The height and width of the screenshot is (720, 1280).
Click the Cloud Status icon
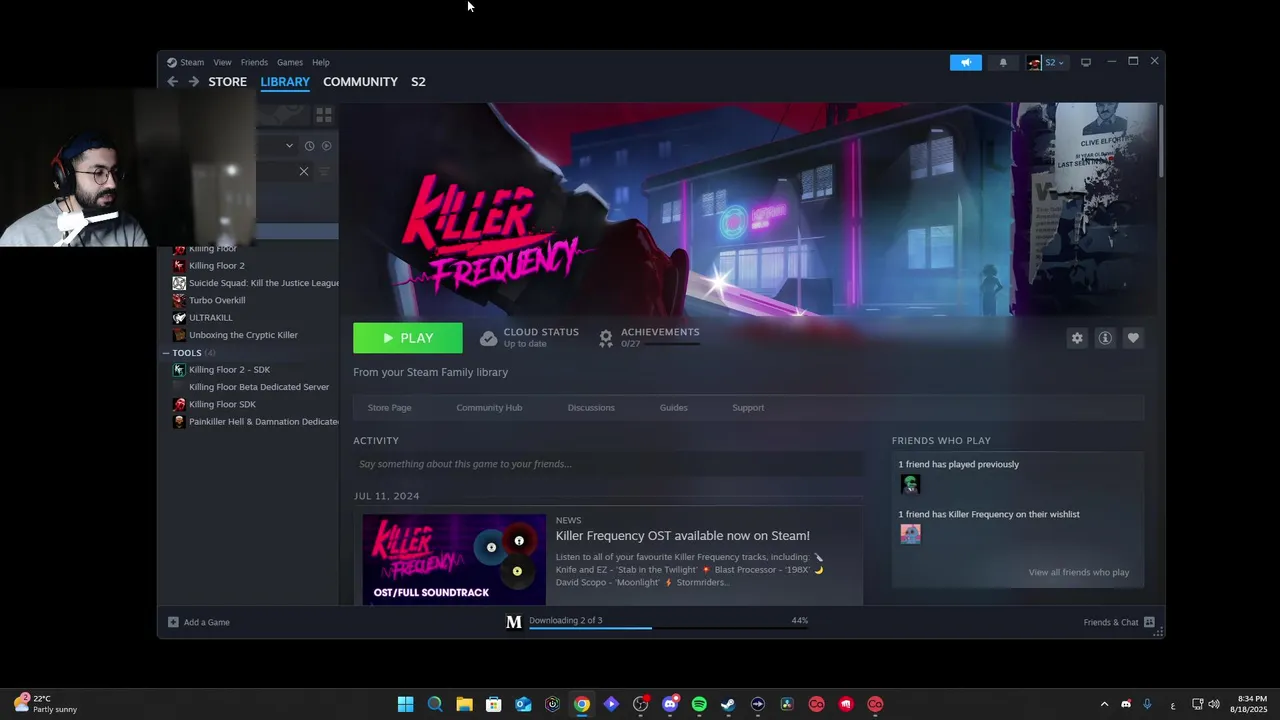(488, 338)
